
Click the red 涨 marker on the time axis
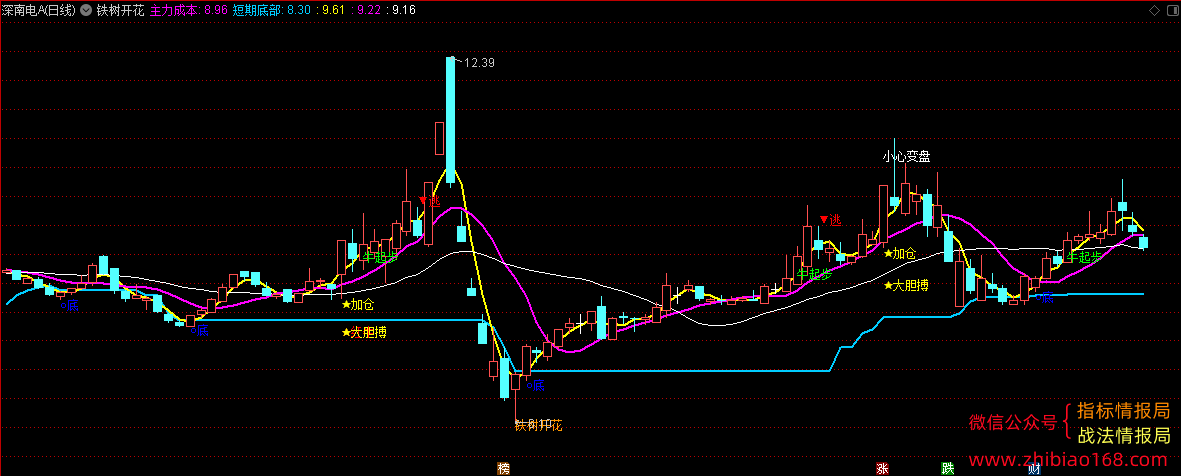click(x=882, y=468)
